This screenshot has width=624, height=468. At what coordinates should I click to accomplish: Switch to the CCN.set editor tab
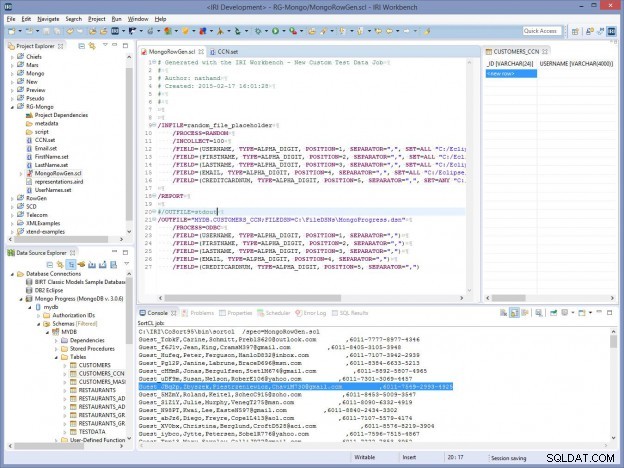(224, 52)
